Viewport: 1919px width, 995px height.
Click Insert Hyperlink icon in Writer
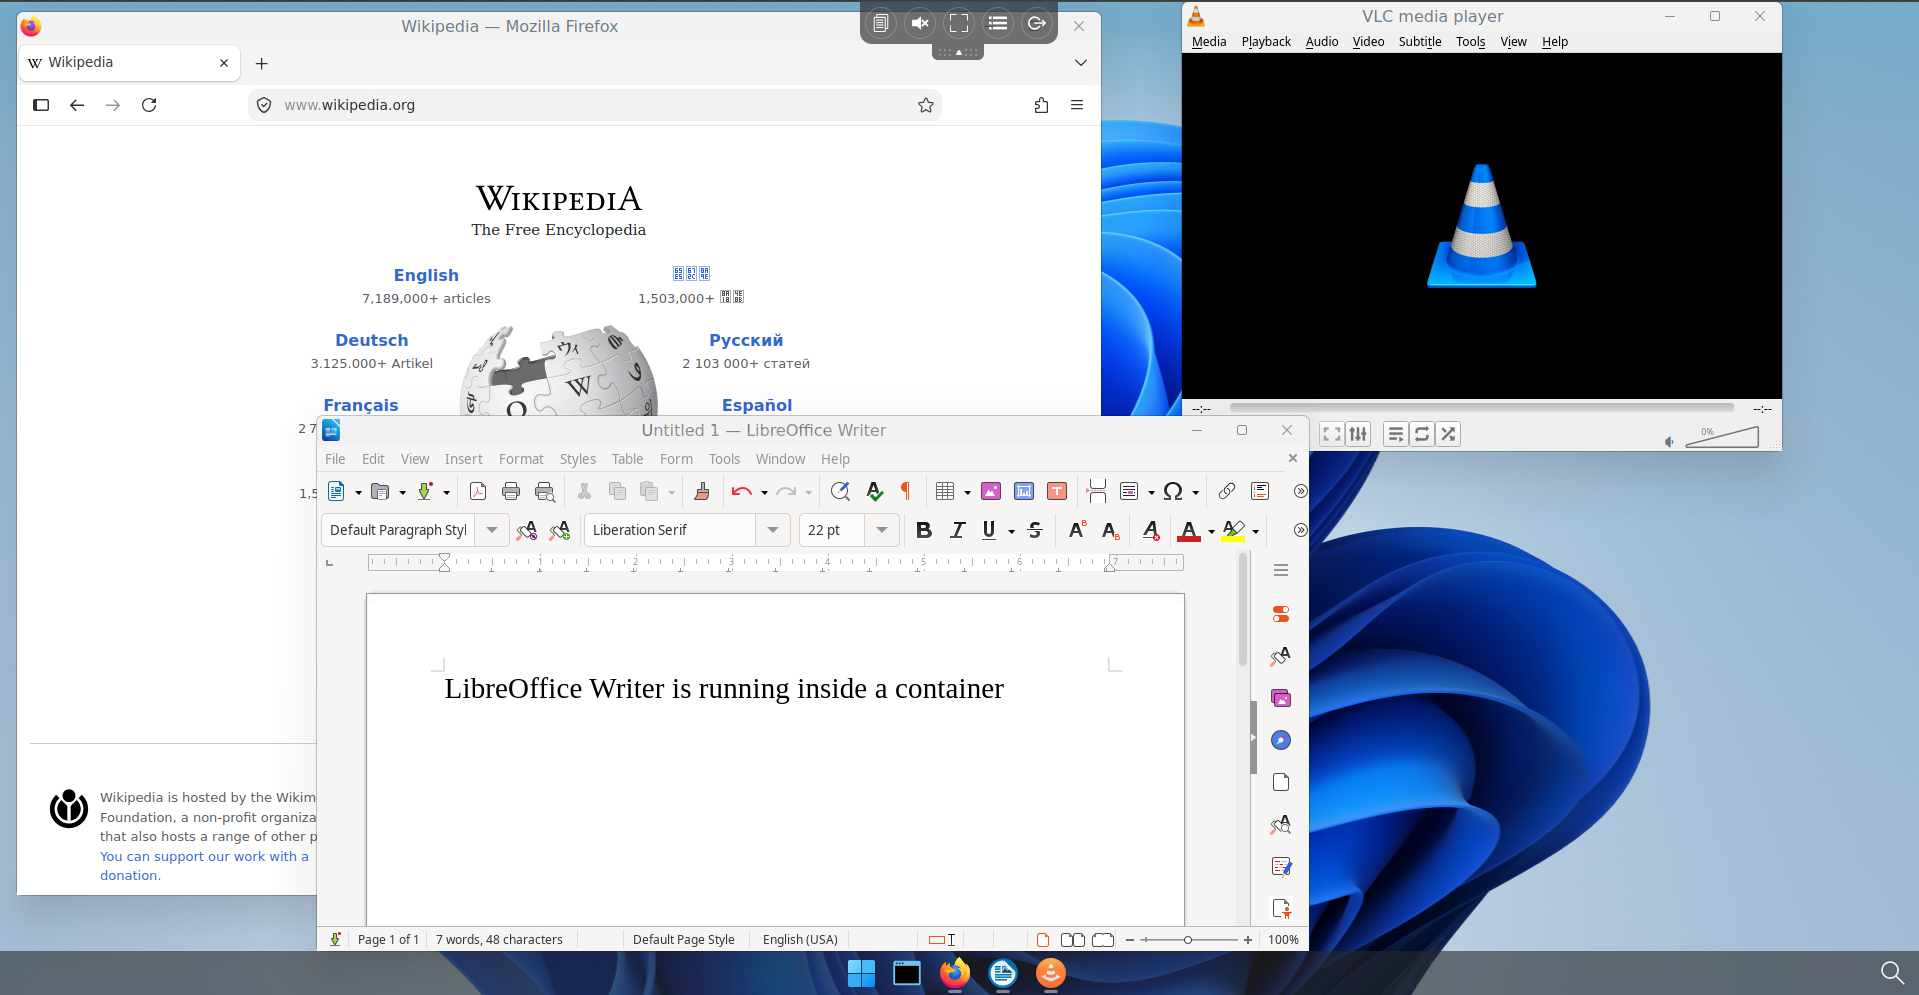pos(1227,491)
